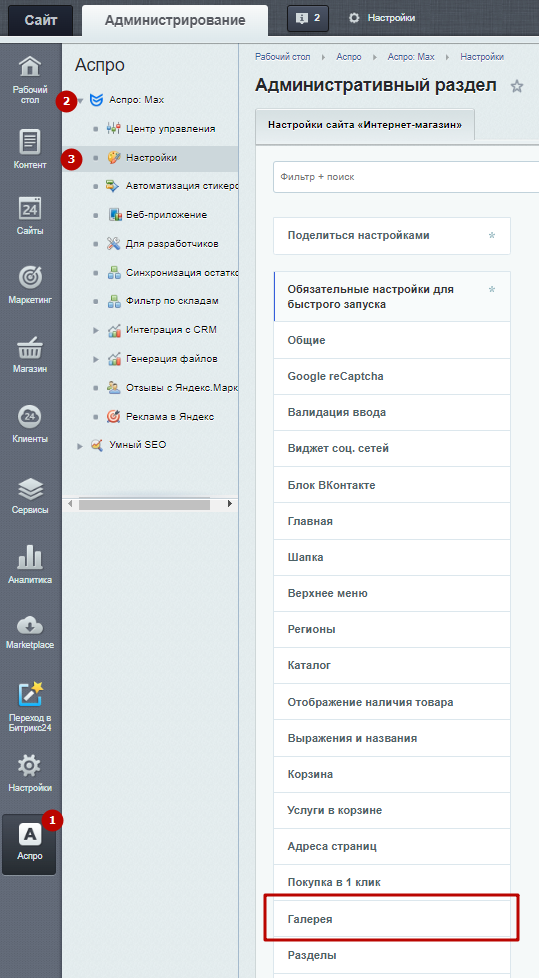The image size is (539, 978).
Task: Open the Marketplace cloud icon
Action: coord(30,624)
